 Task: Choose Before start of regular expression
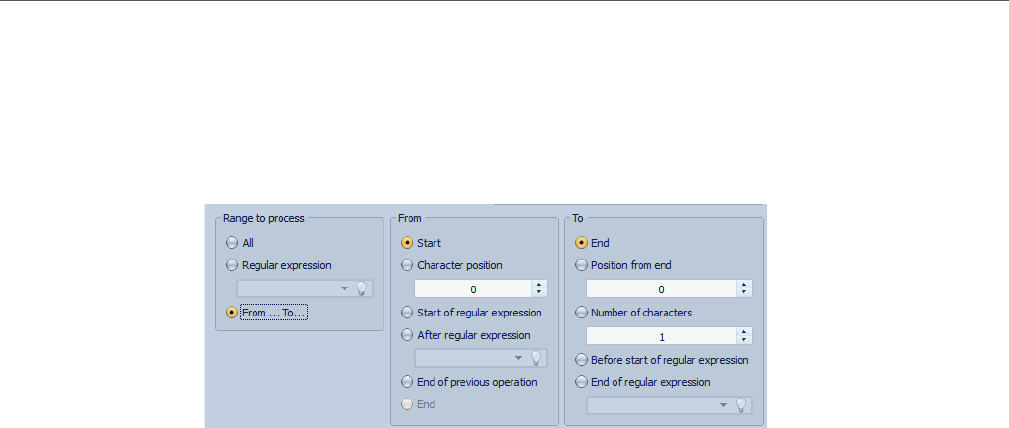[581, 359]
